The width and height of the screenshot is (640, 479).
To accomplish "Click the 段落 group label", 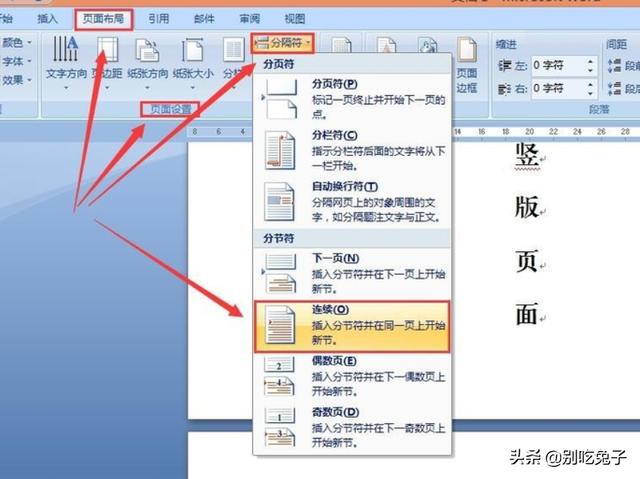I will point(599,109).
